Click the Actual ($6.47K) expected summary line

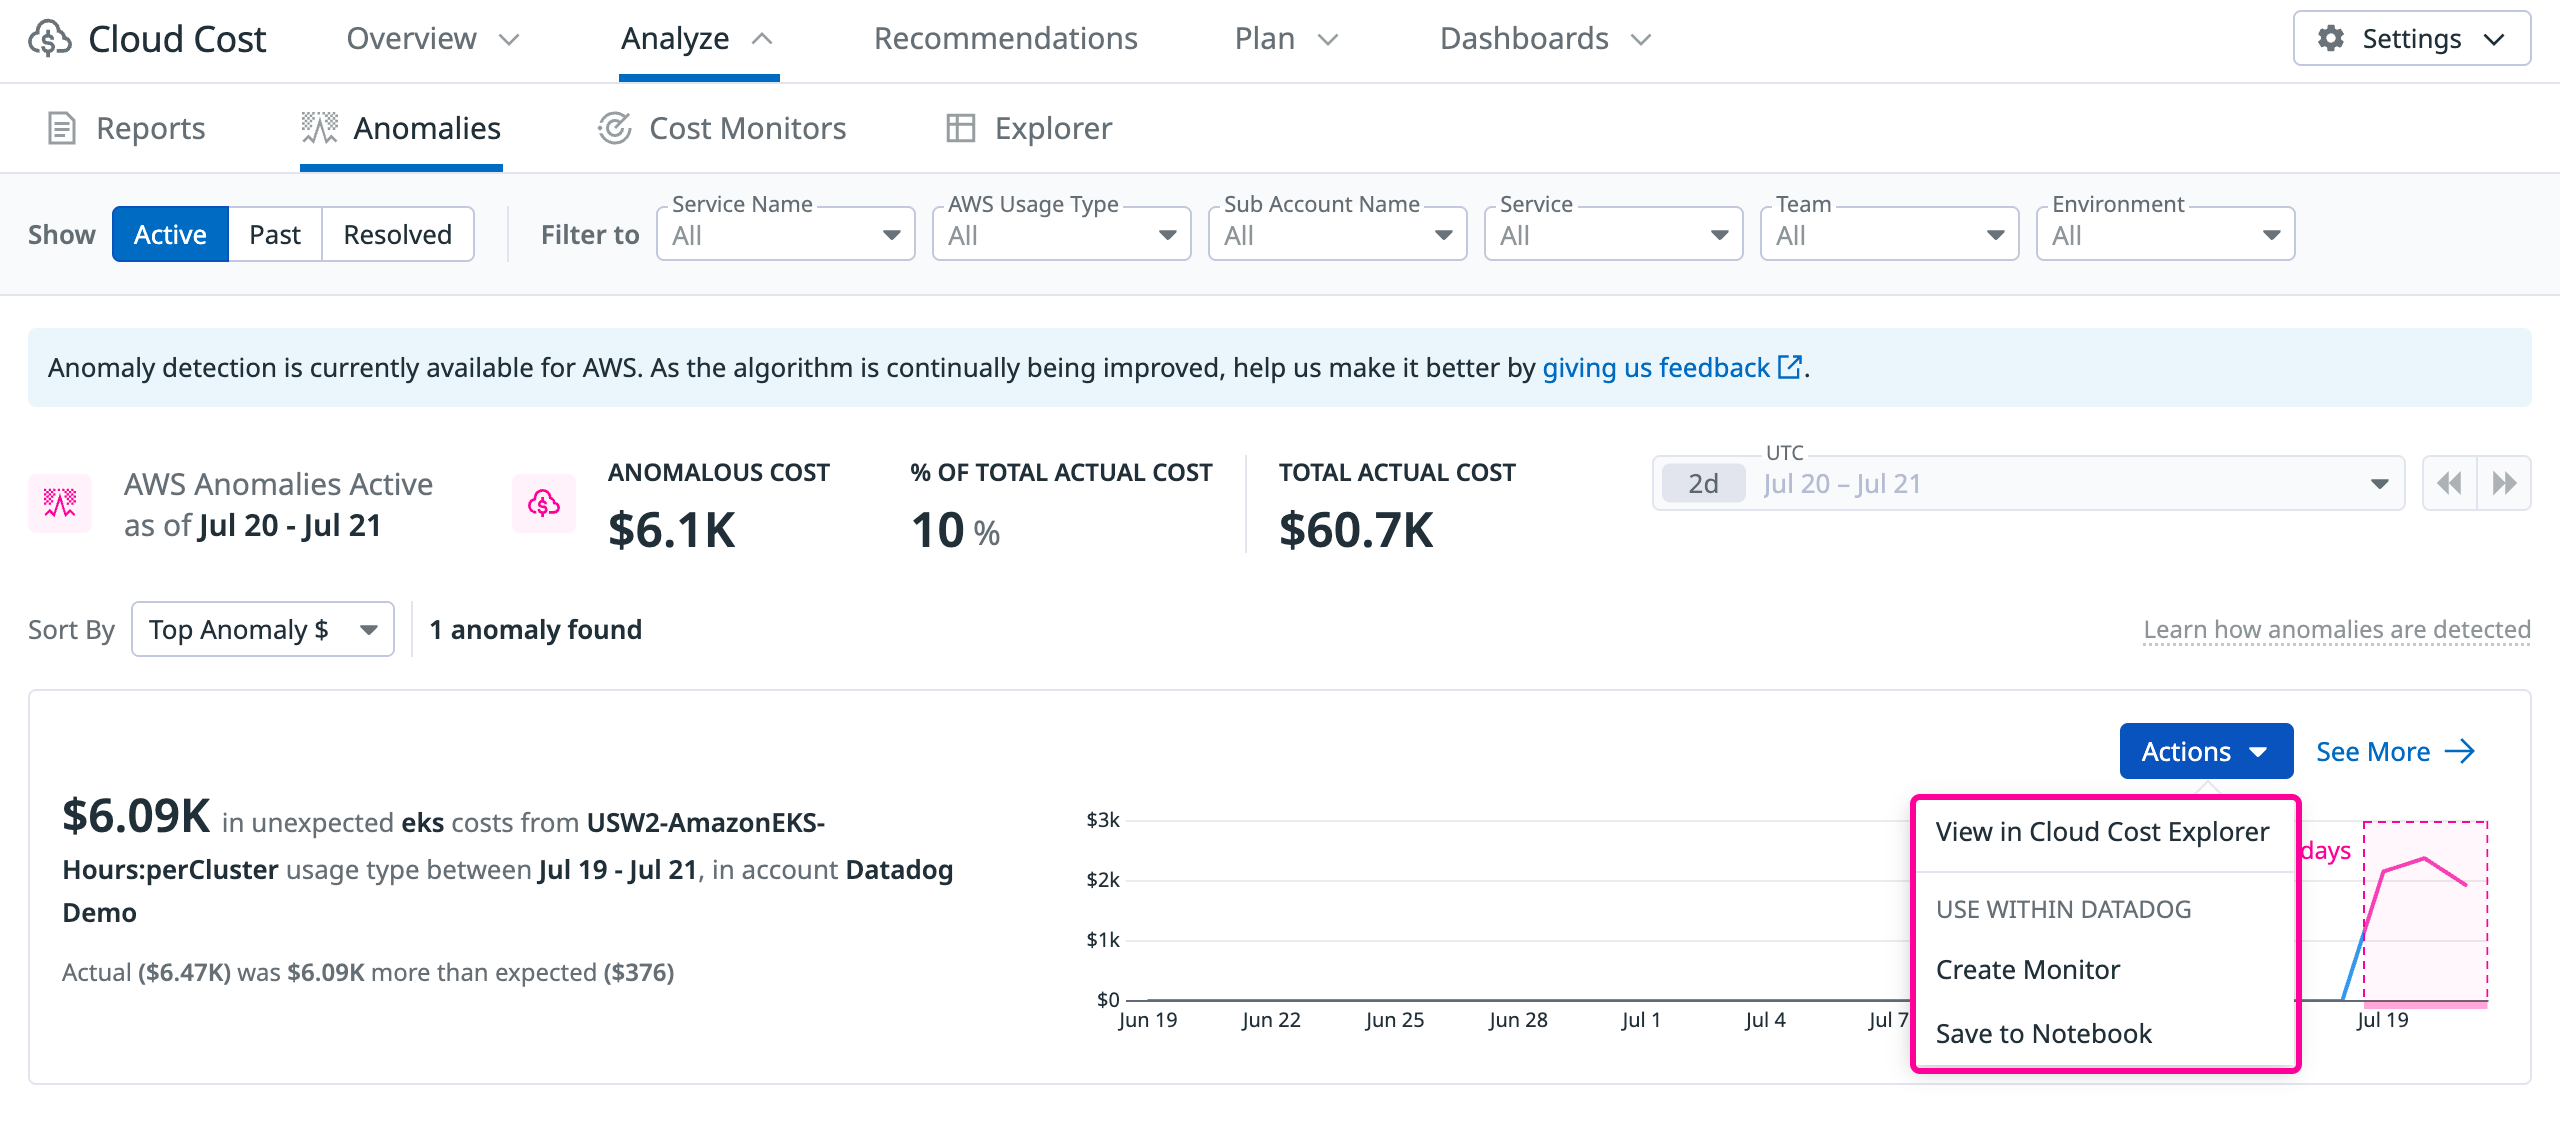(x=368, y=972)
